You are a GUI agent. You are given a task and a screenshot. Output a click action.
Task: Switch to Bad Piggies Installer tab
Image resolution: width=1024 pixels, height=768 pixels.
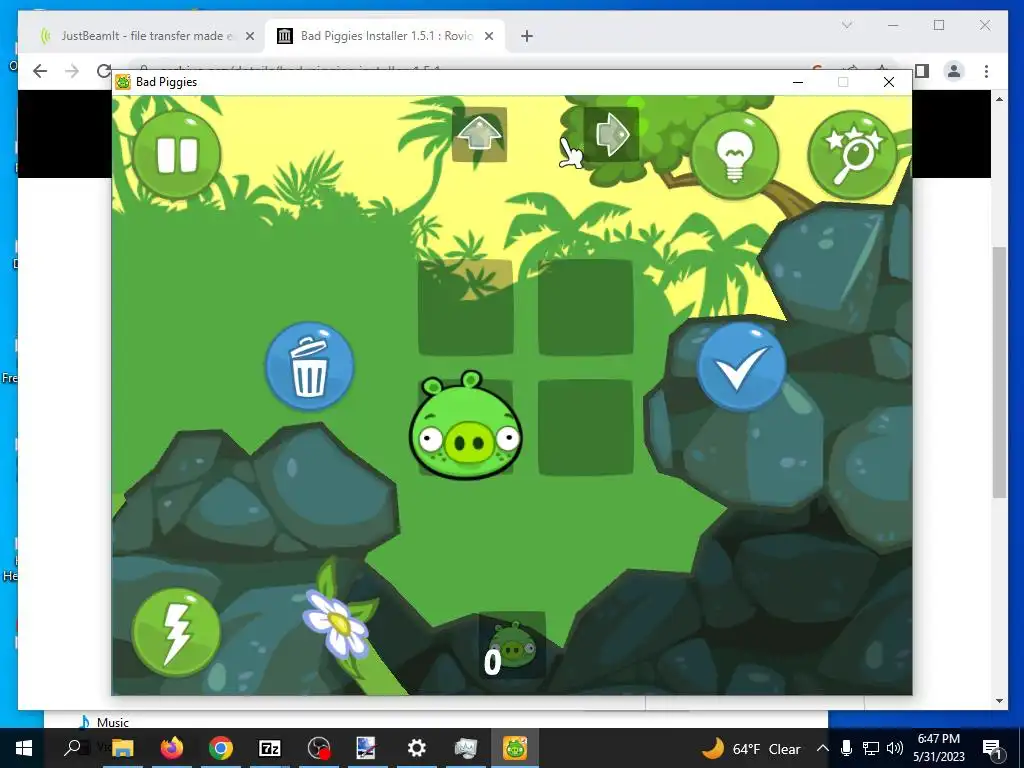tap(386, 36)
